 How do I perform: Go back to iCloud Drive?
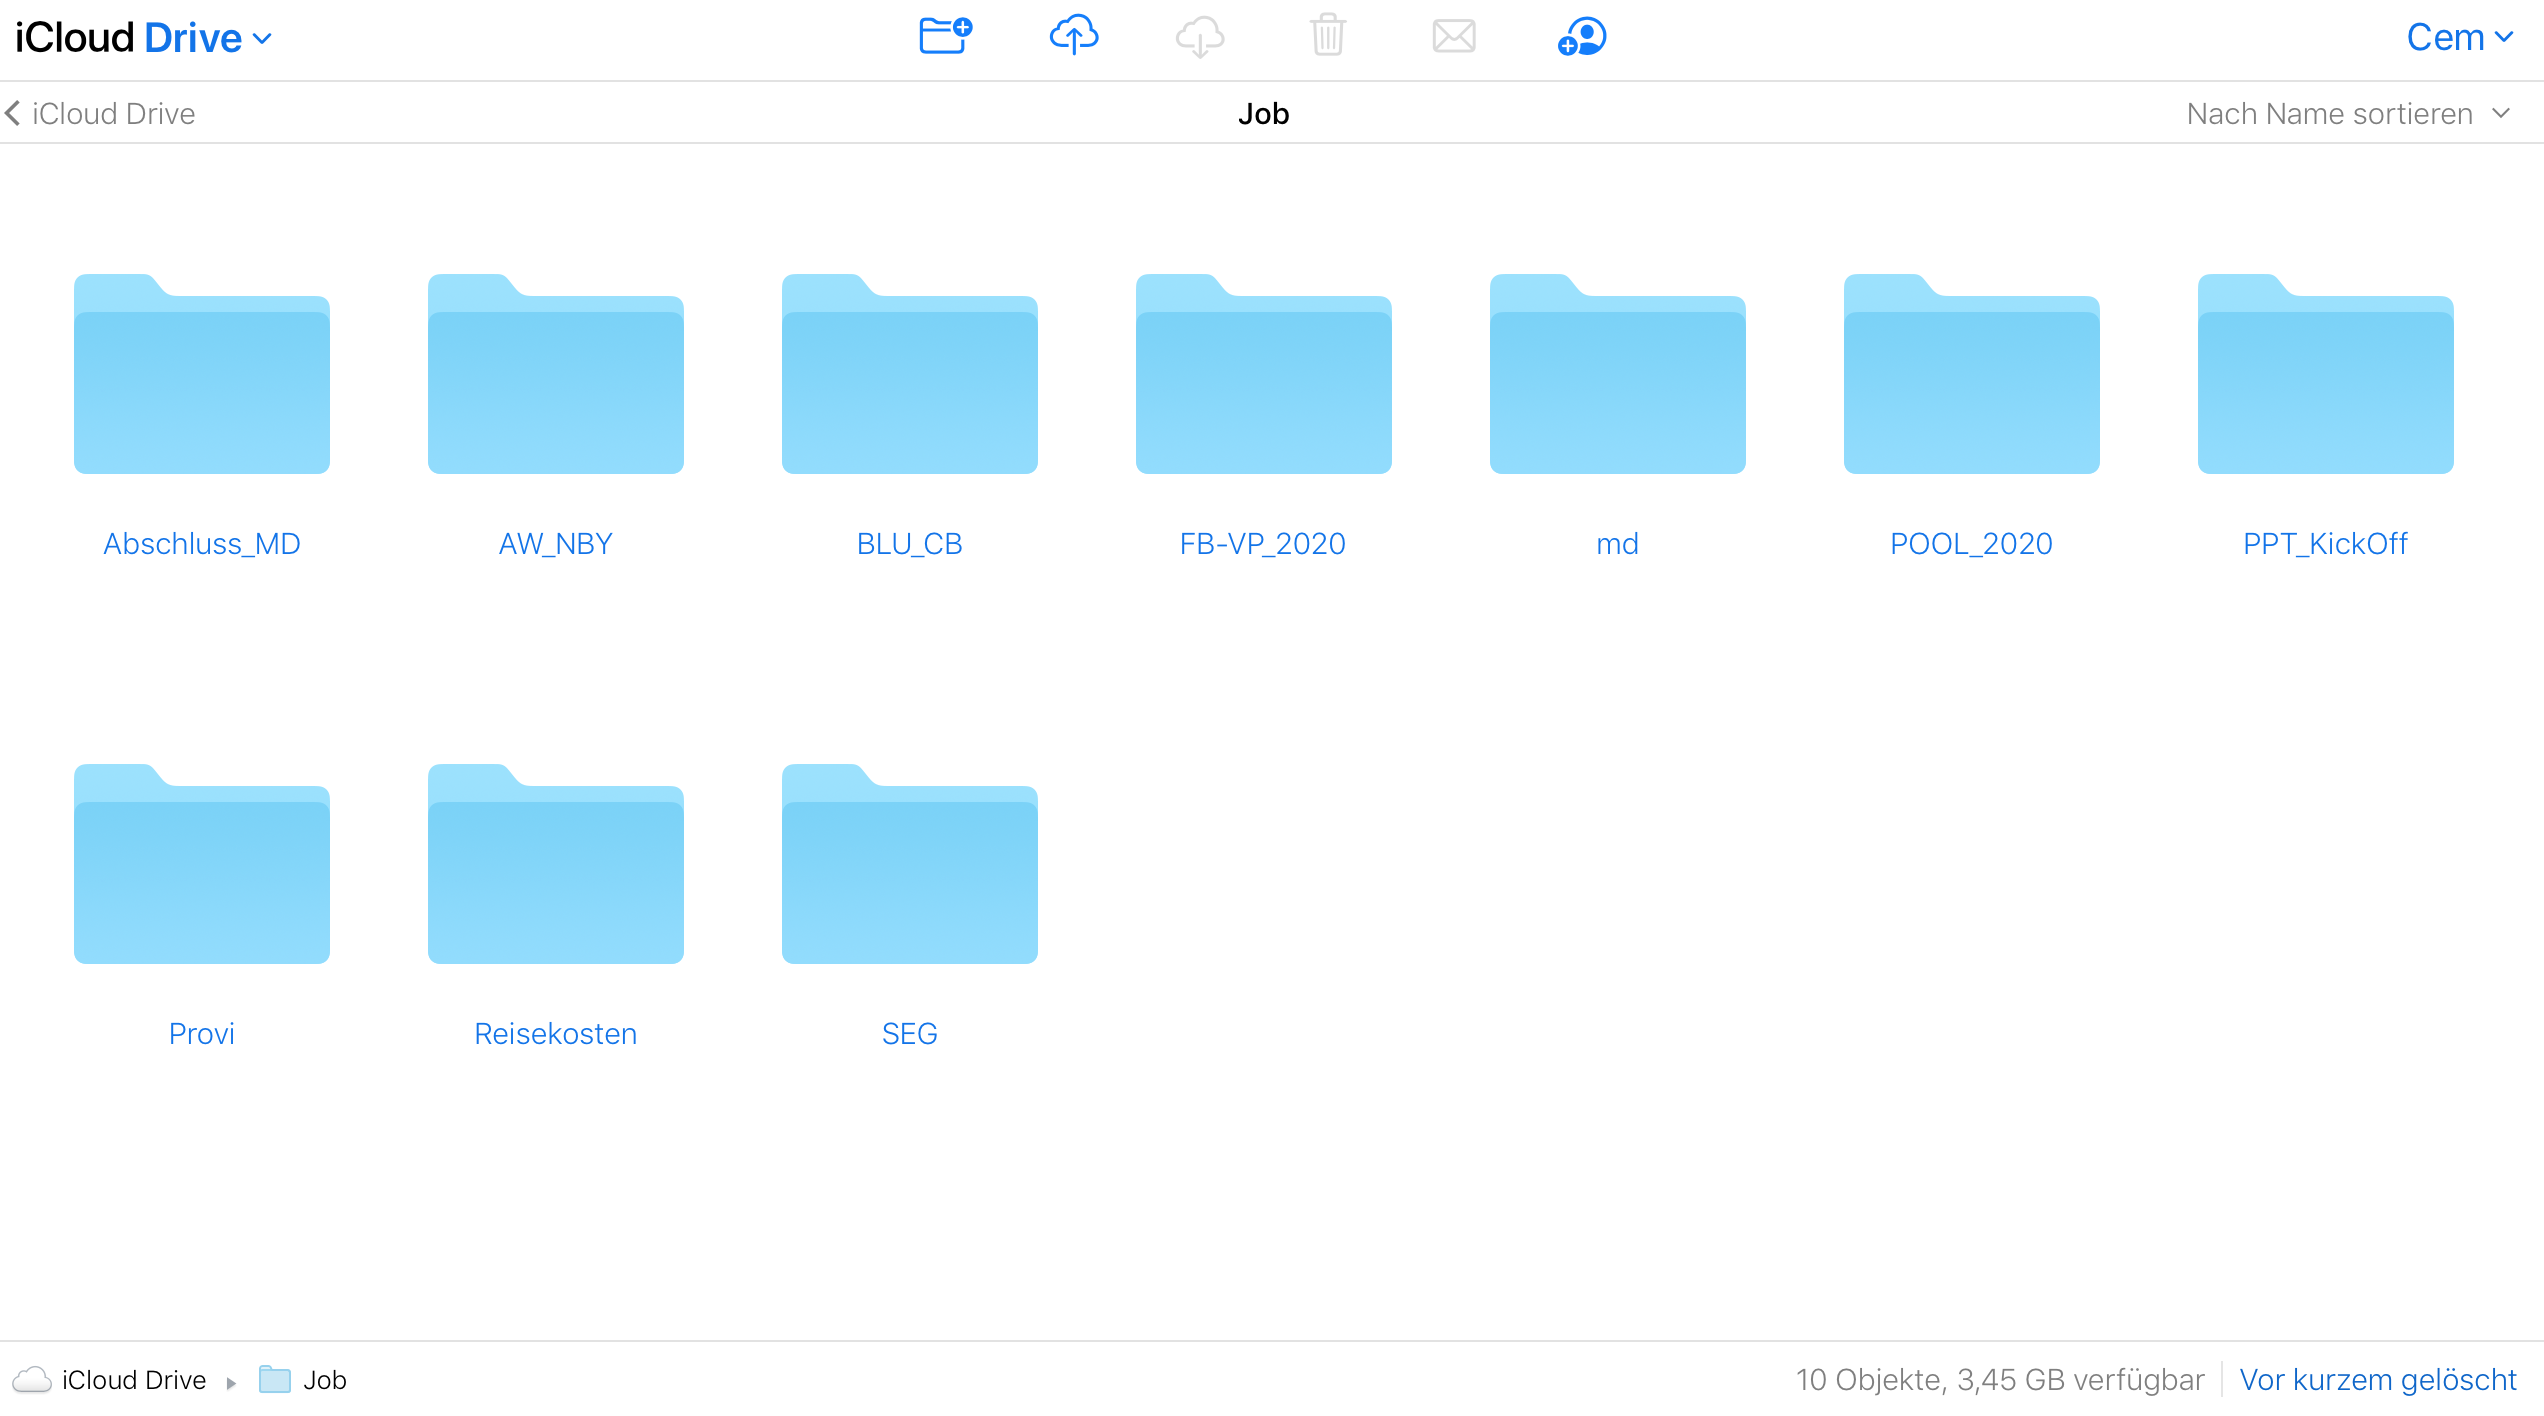(x=100, y=114)
